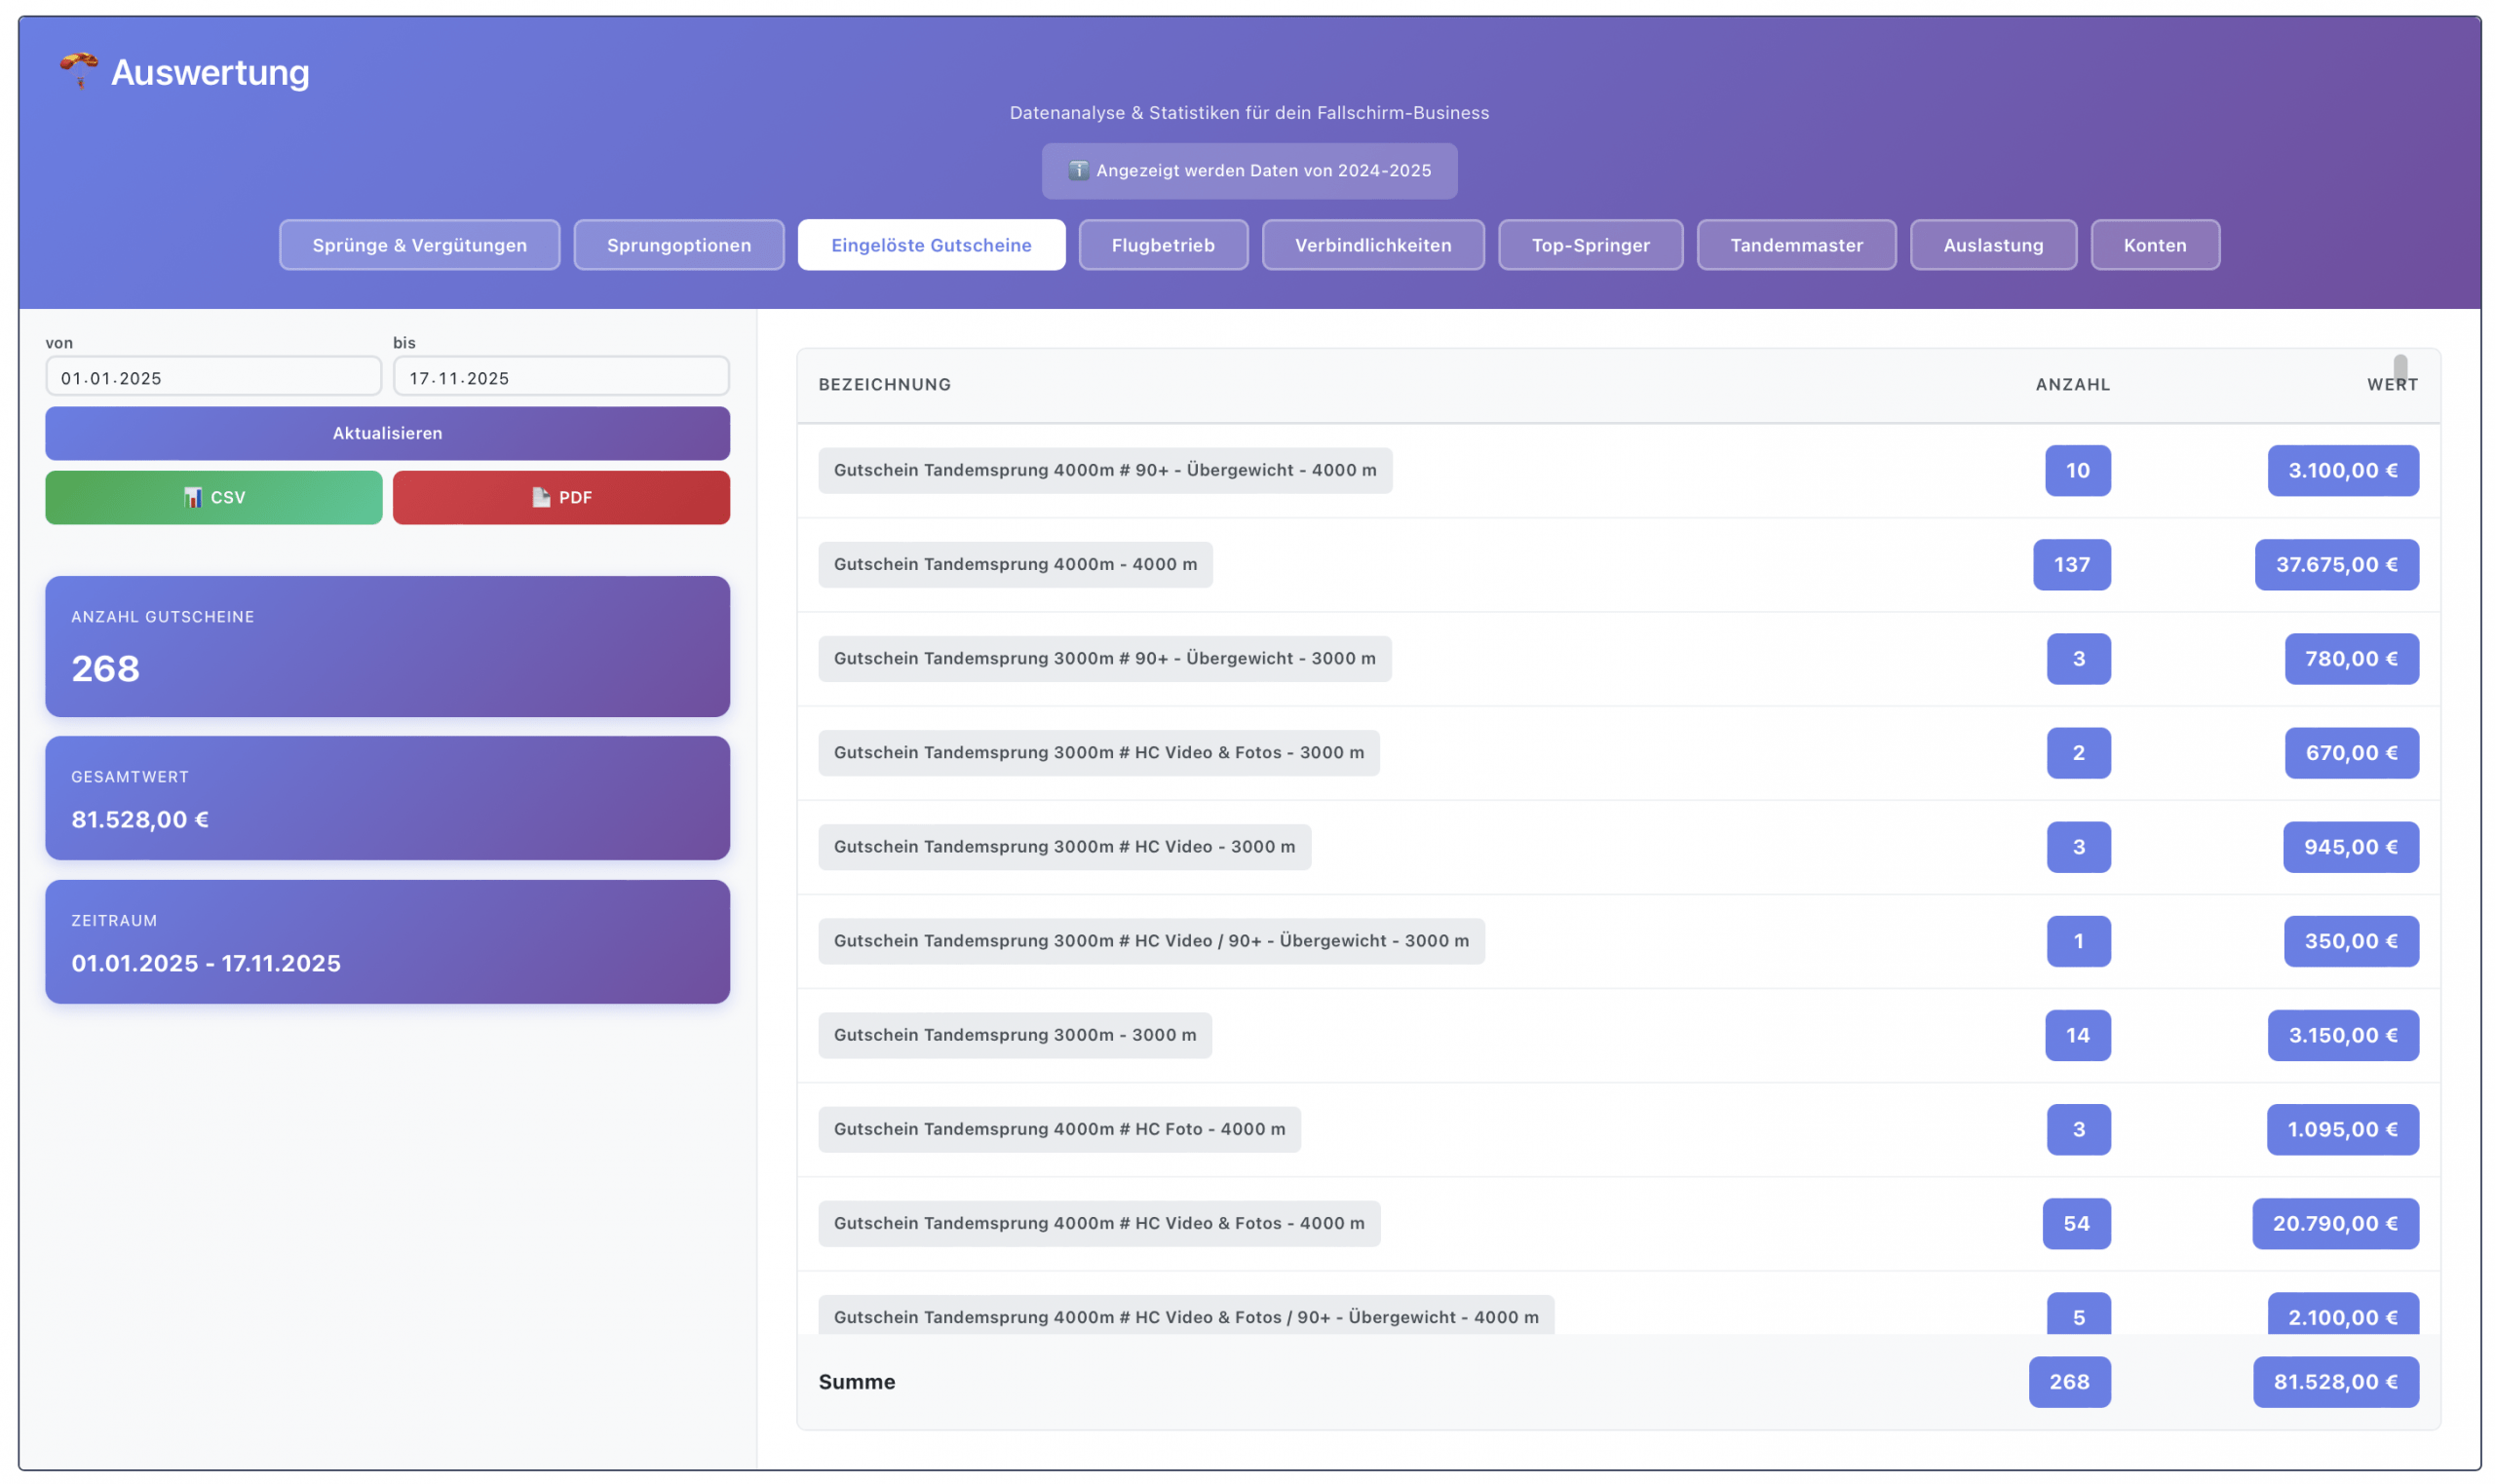Screen dimensions: 2495x1484
Task: Open the Sprungoptionen tab
Action: click(x=678, y=245)
